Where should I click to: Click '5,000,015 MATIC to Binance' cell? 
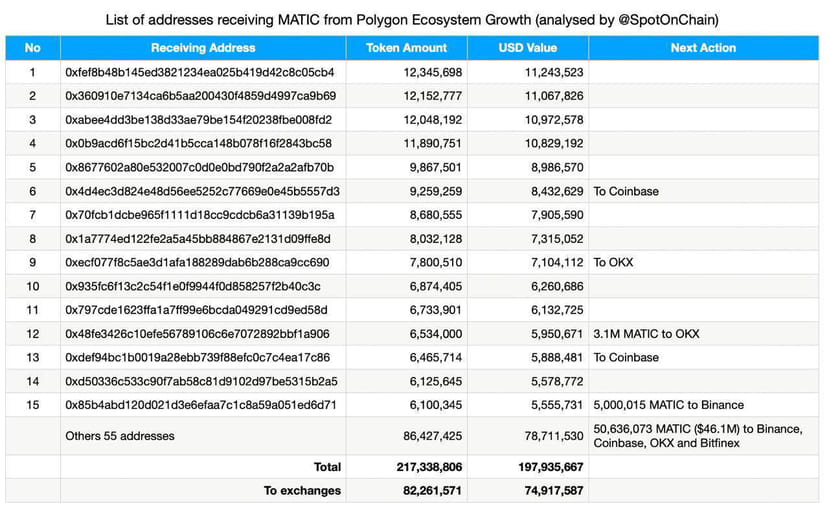[703, 405]
